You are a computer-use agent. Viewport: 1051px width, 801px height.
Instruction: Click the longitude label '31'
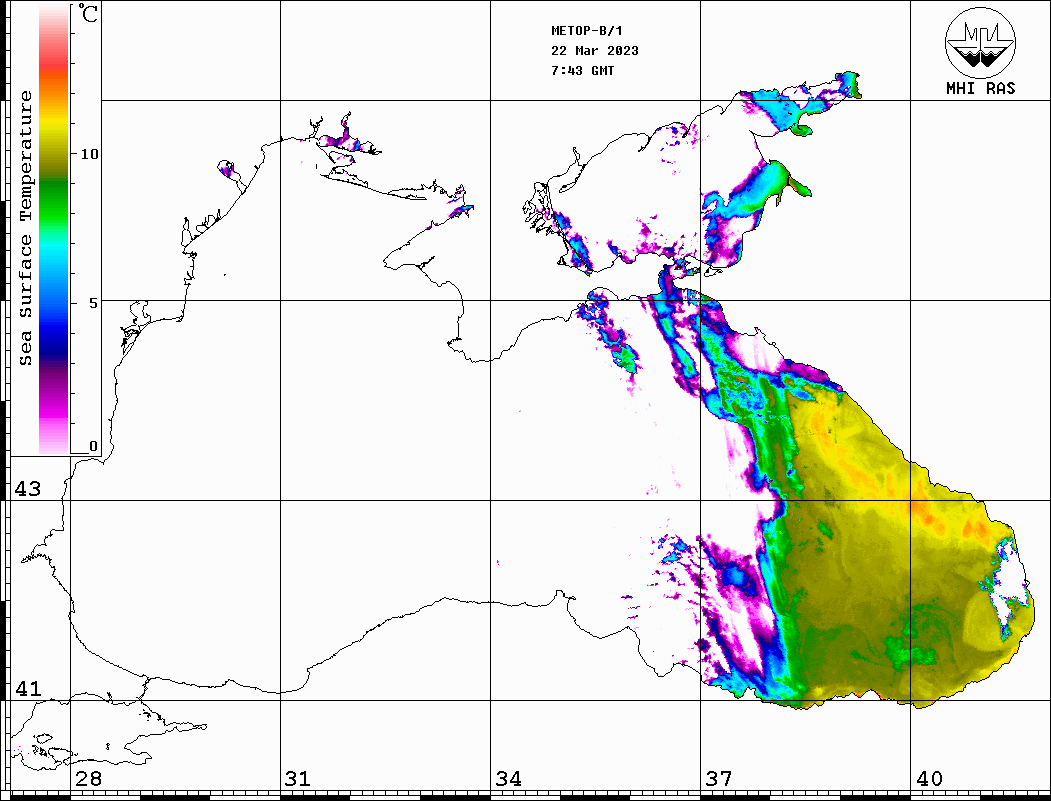point(298,778)
